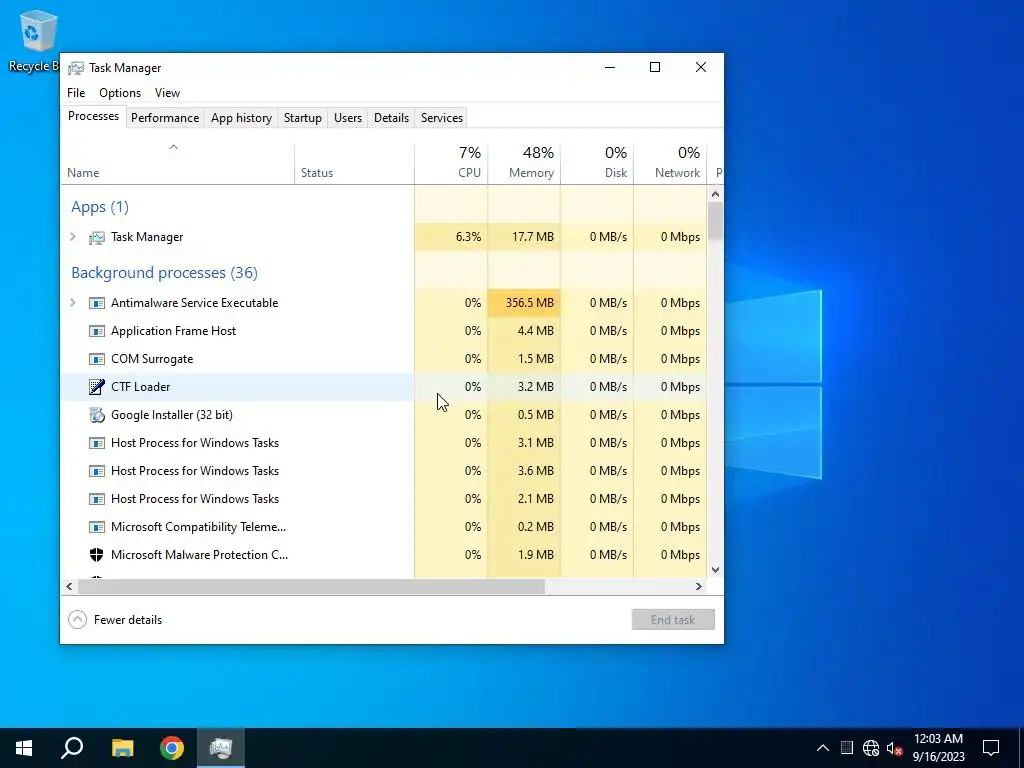The width and height of the screenshot is (1024, 768).
Task: Click the Task Manager taskbar button
Action: (x=221, y=748)
